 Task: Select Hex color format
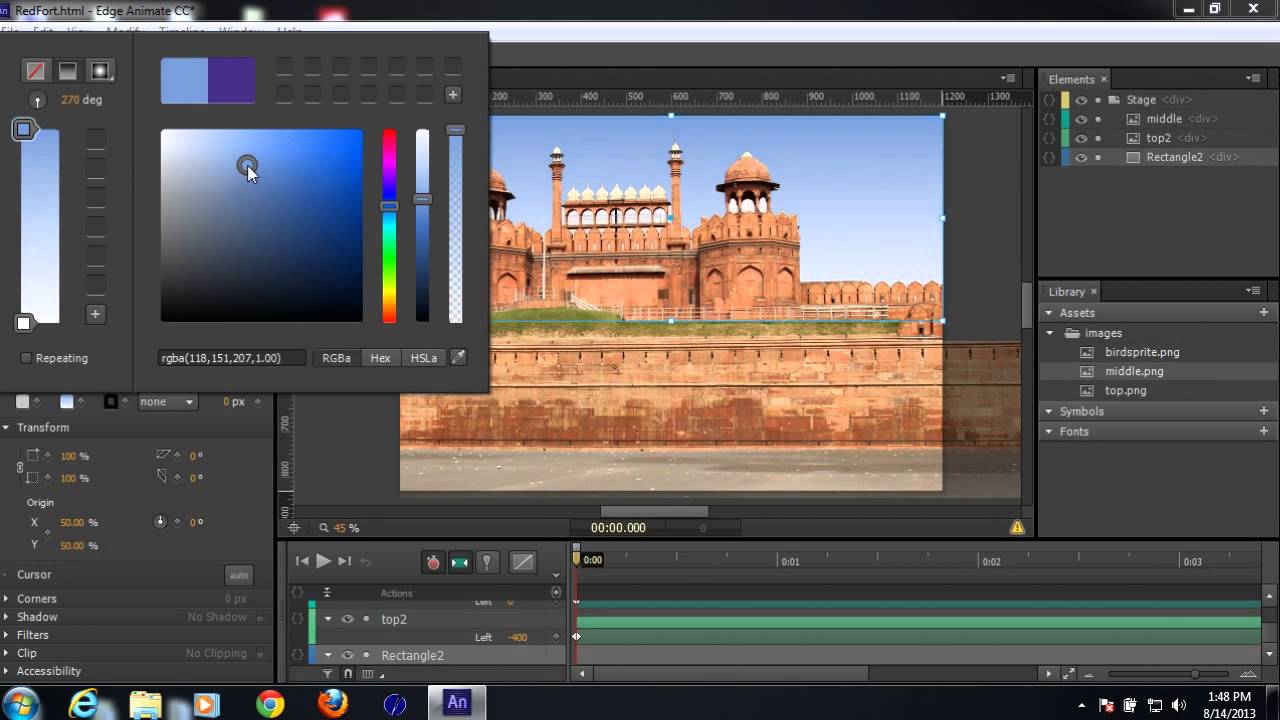coord(381,358)
